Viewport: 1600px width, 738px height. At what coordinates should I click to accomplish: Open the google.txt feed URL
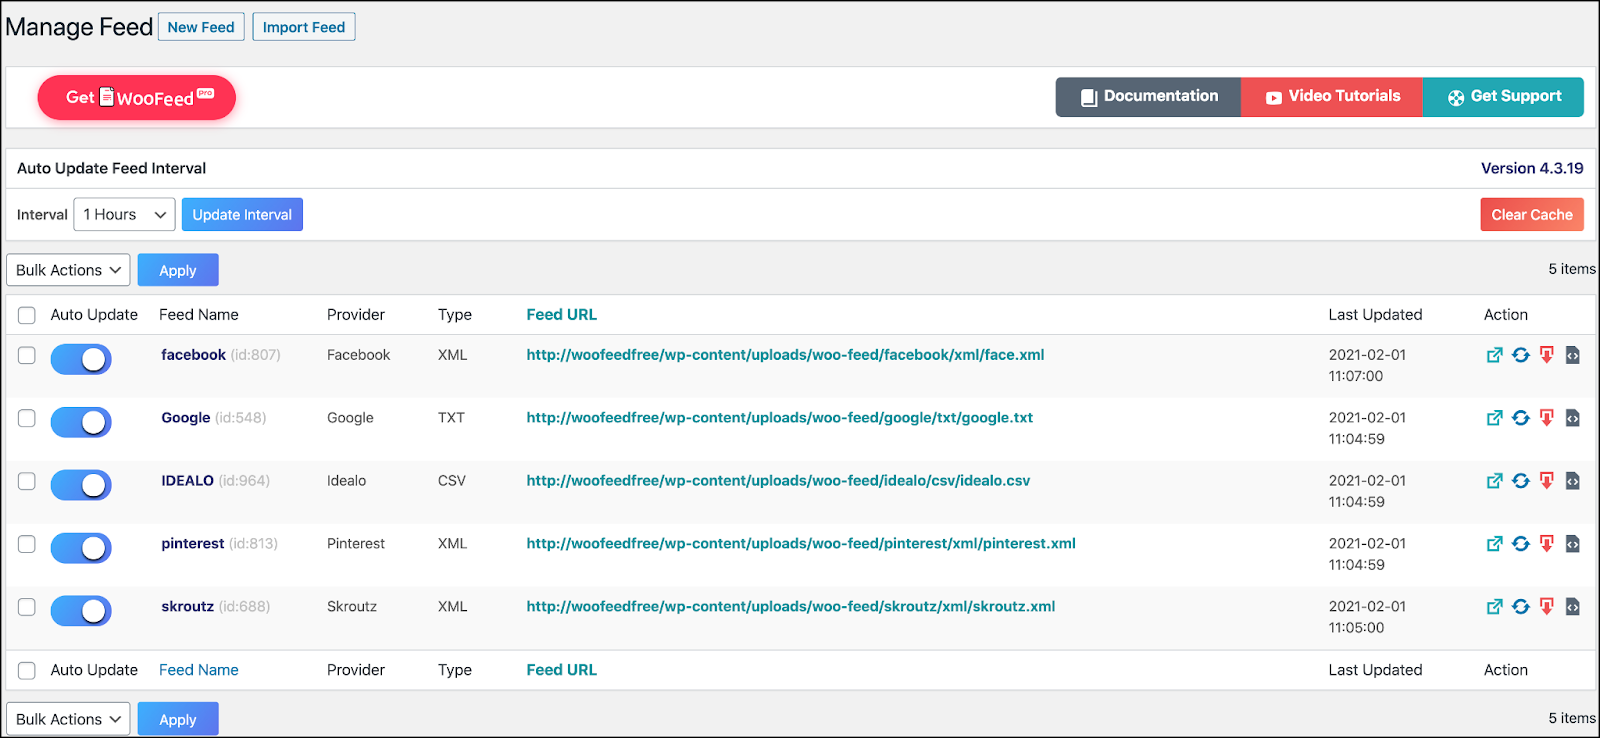pos(780,418)
